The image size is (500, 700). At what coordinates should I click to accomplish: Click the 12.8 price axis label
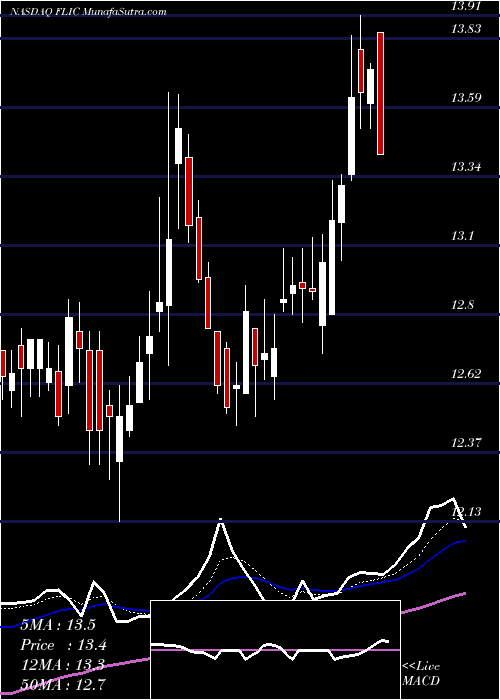(x=462, y=305)
